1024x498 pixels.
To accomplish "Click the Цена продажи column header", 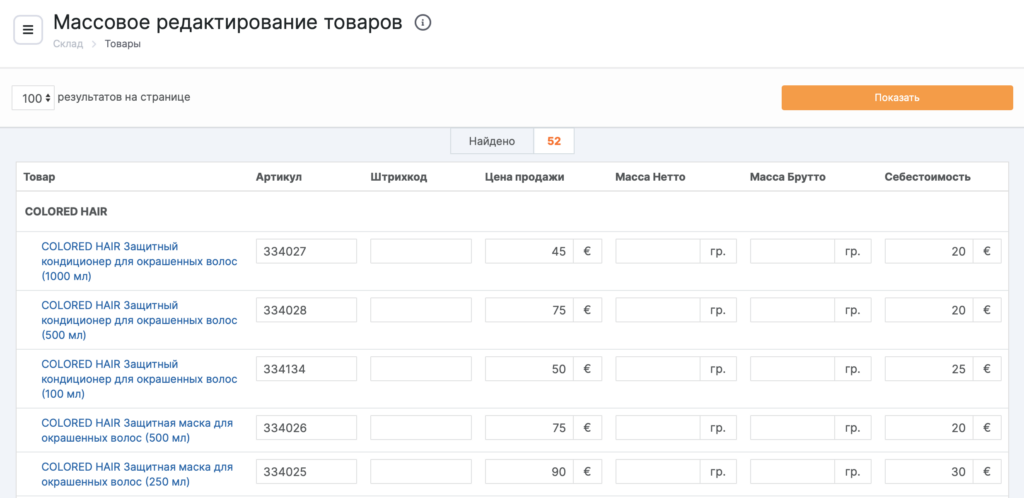I will 517,177.
